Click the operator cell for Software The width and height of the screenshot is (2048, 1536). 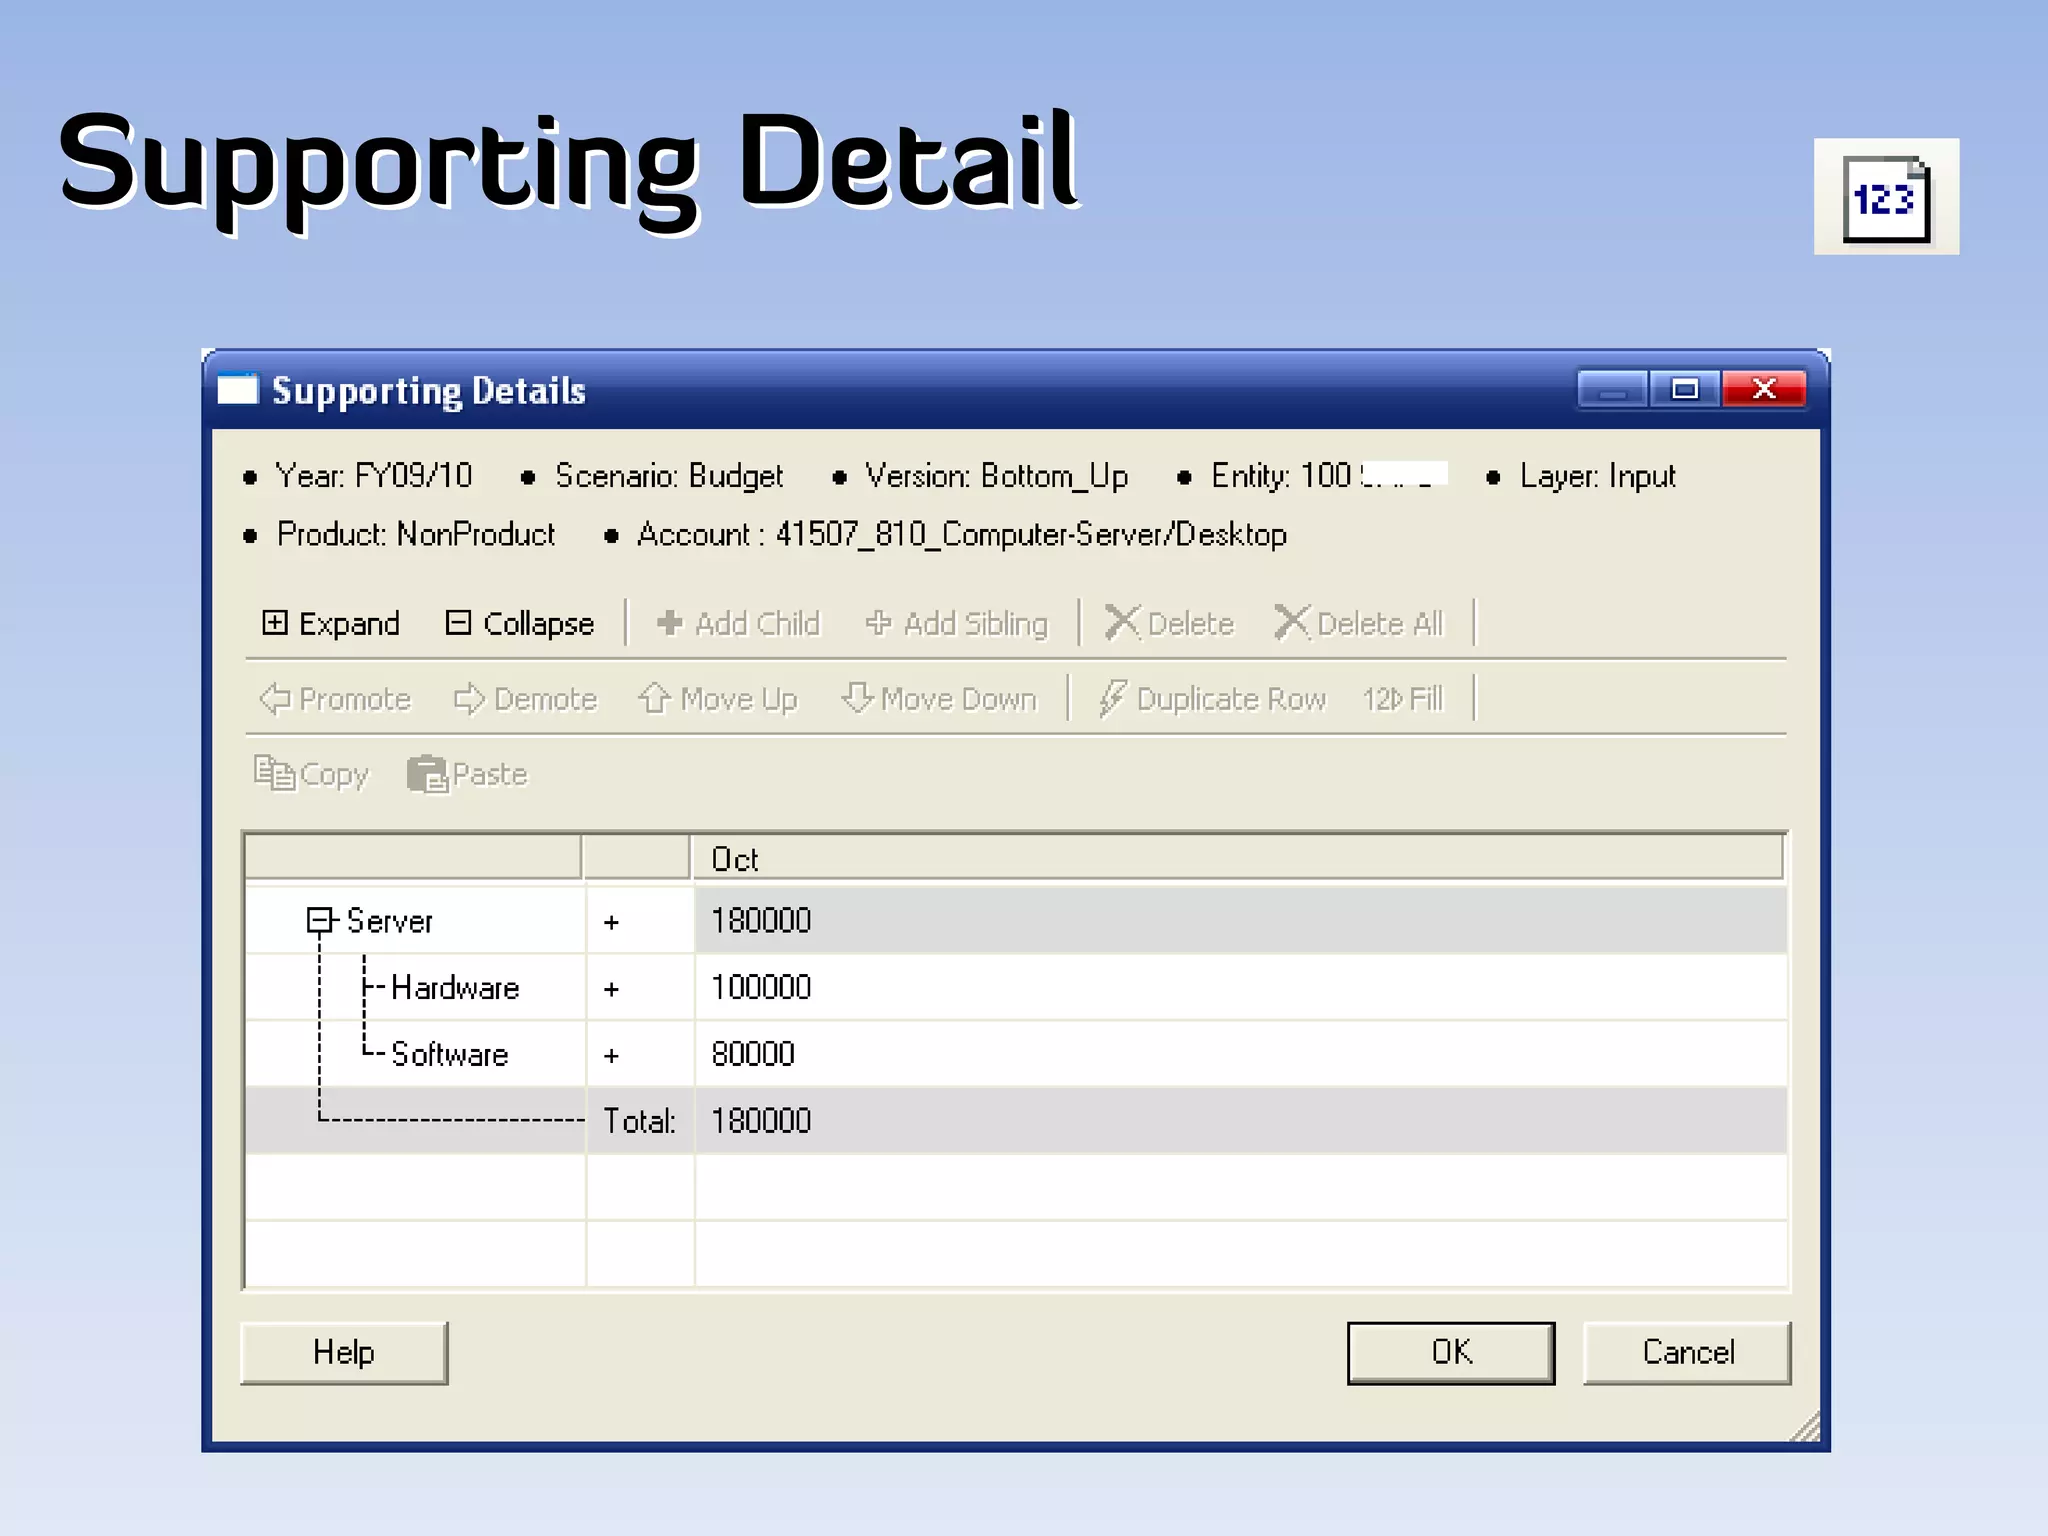[640, 1054]
